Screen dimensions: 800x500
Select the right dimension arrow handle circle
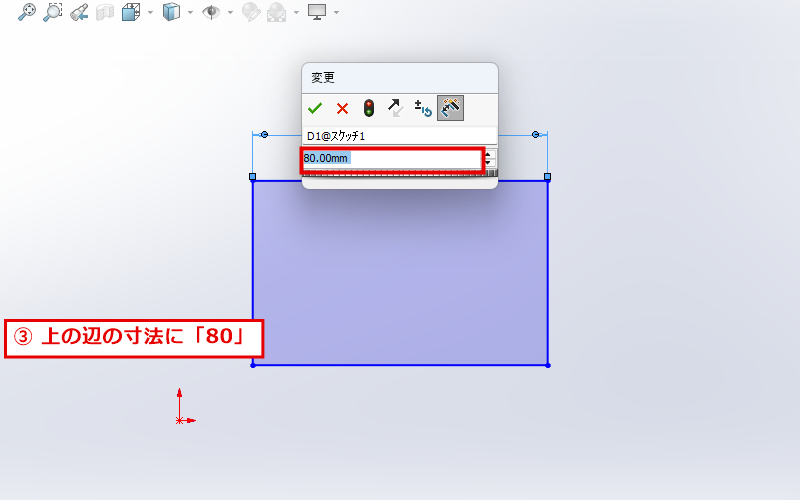tap(535, 135)
